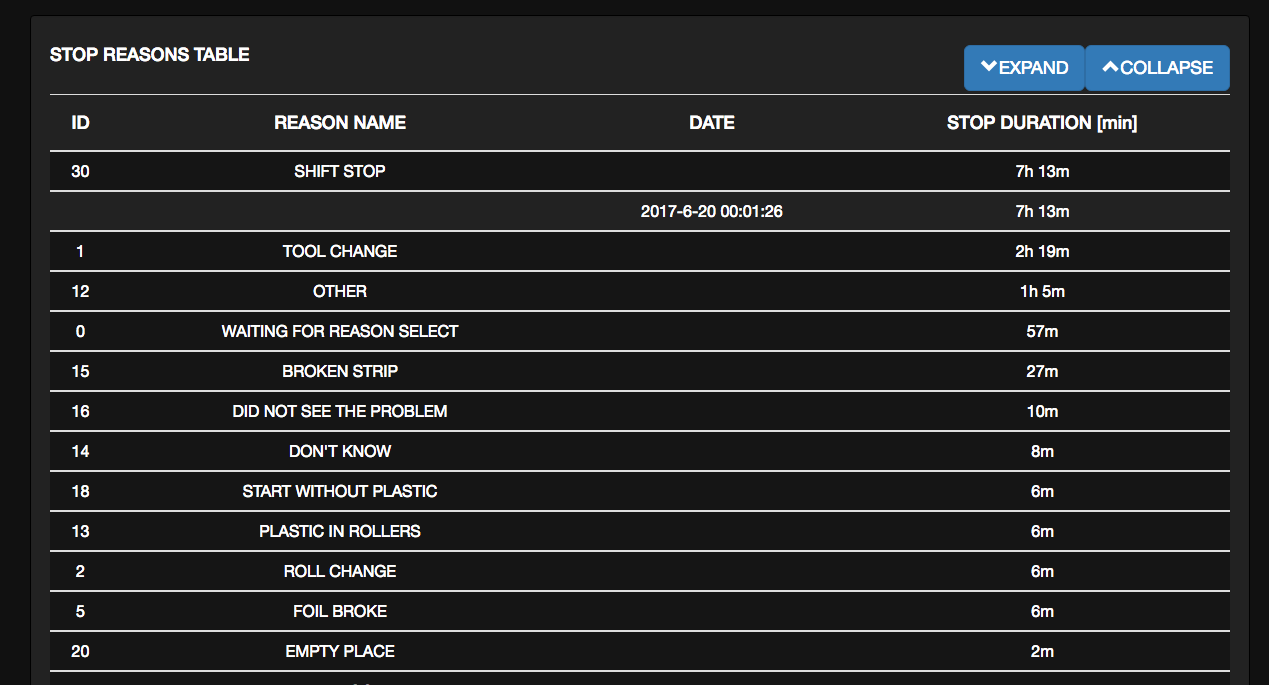Click the FOIL BROKE row

click(x=640, y=611)
